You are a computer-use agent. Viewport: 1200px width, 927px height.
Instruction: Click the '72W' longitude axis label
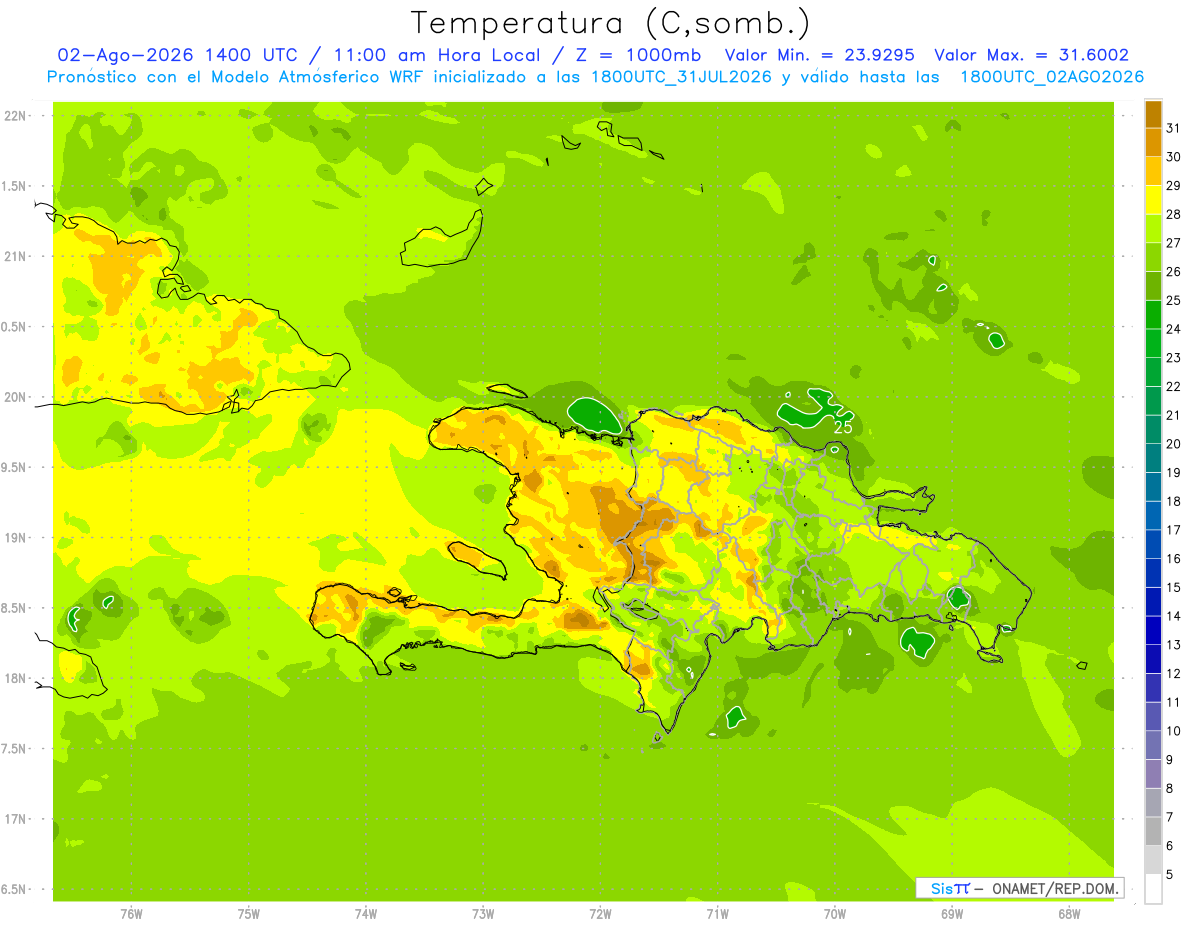(600, 915)
